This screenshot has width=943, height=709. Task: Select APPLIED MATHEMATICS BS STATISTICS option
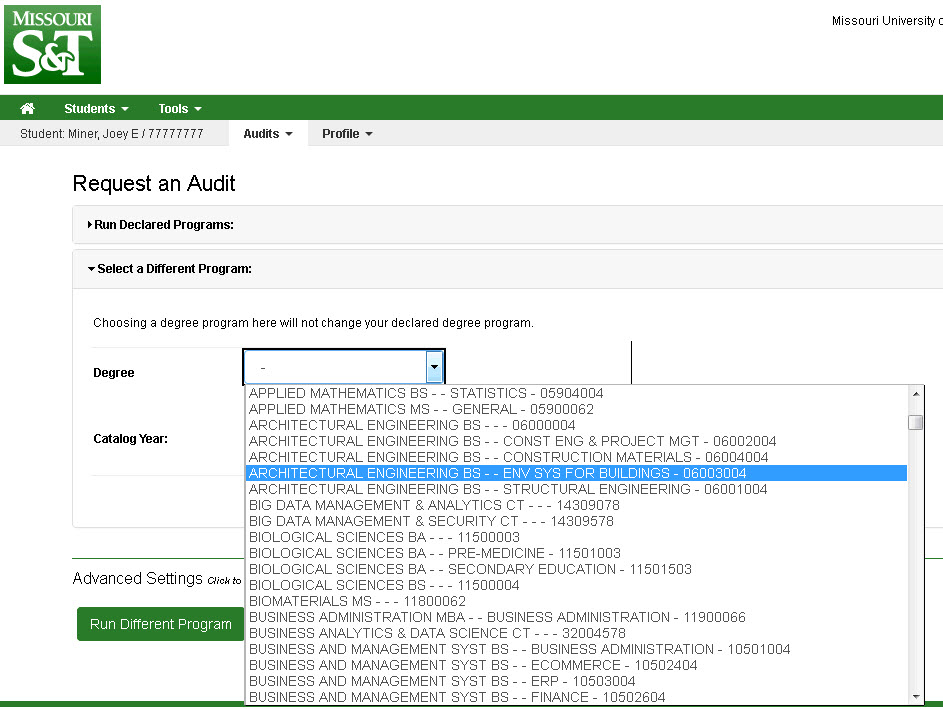tap(576, 393)
